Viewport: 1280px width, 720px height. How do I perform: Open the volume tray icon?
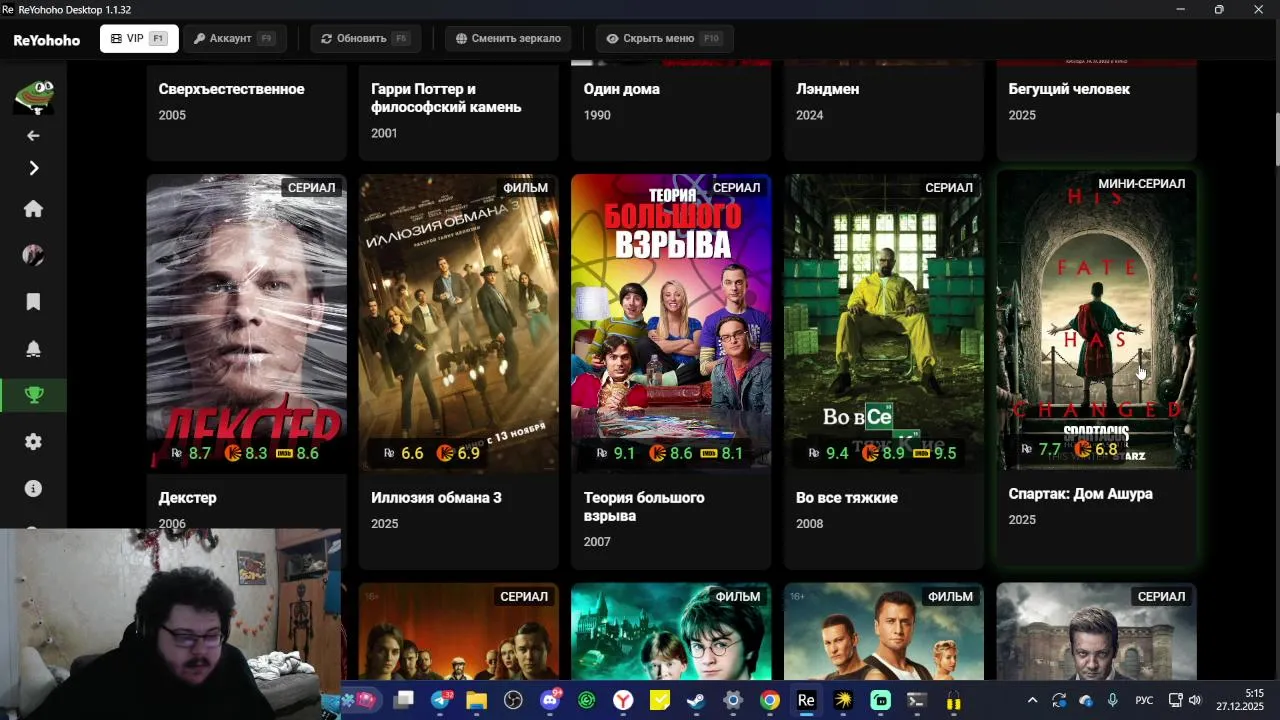click(x=1194, y=701)
